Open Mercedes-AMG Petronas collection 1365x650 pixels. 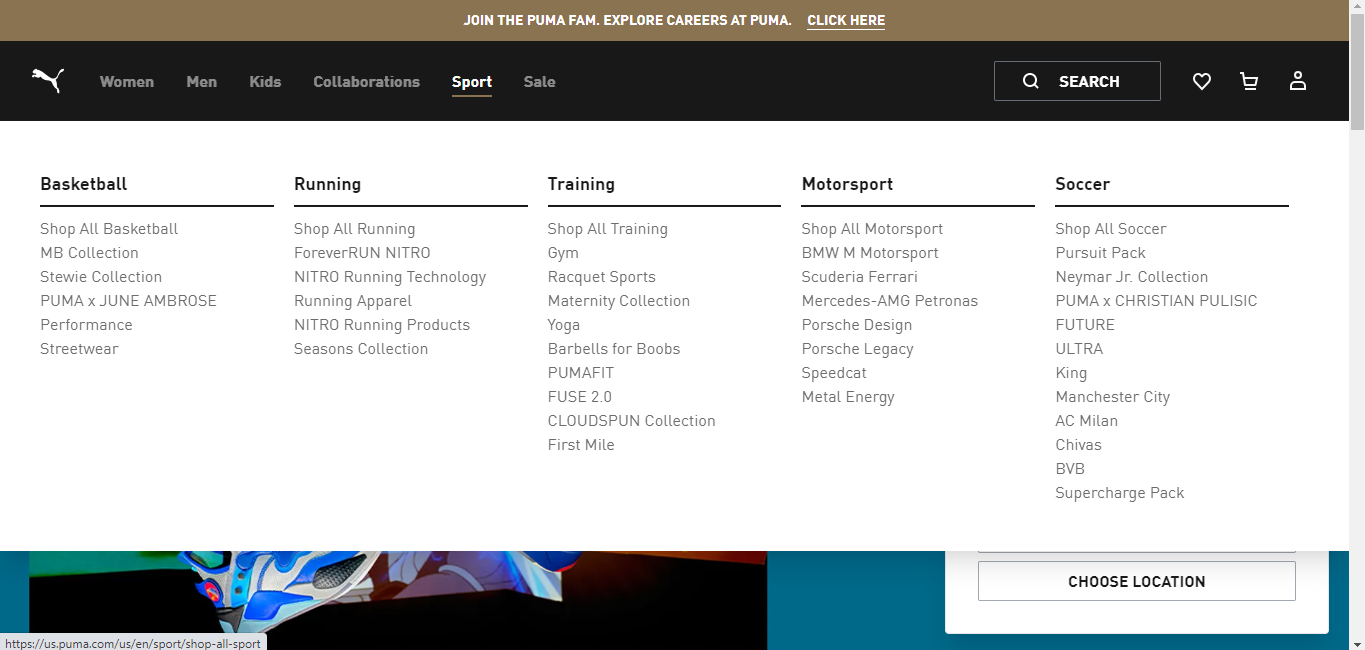pos(890,301)
